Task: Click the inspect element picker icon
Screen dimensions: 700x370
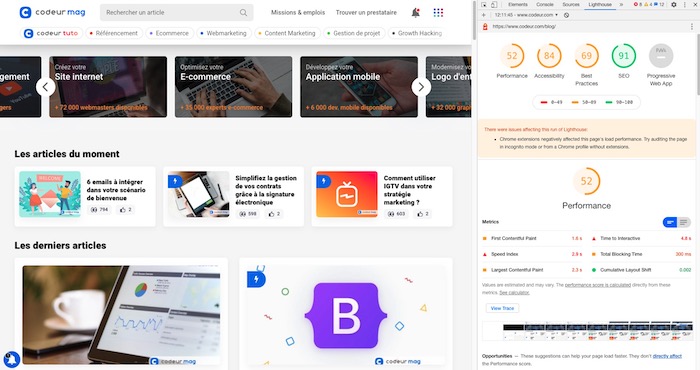Action: [484, 4]
